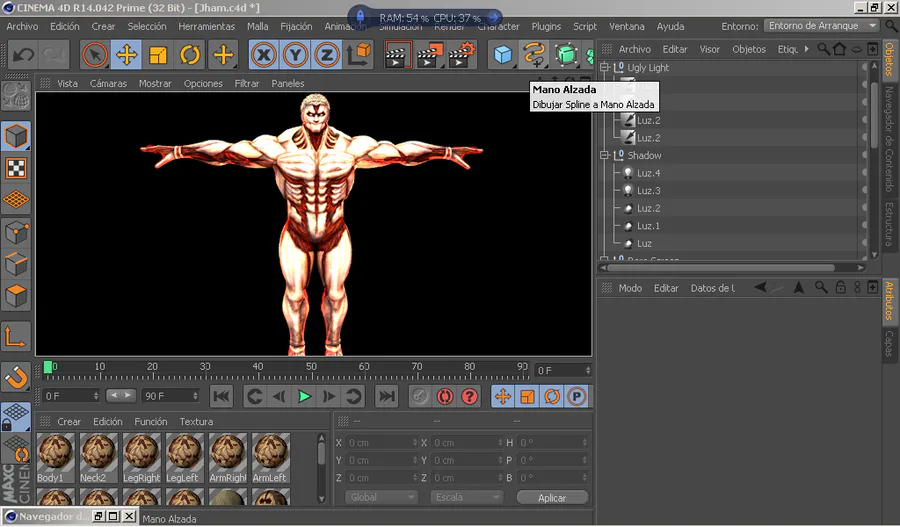Open the Textura menu in materials panel
Viewport: 900px width, 527px height.
tap(196, 421)
